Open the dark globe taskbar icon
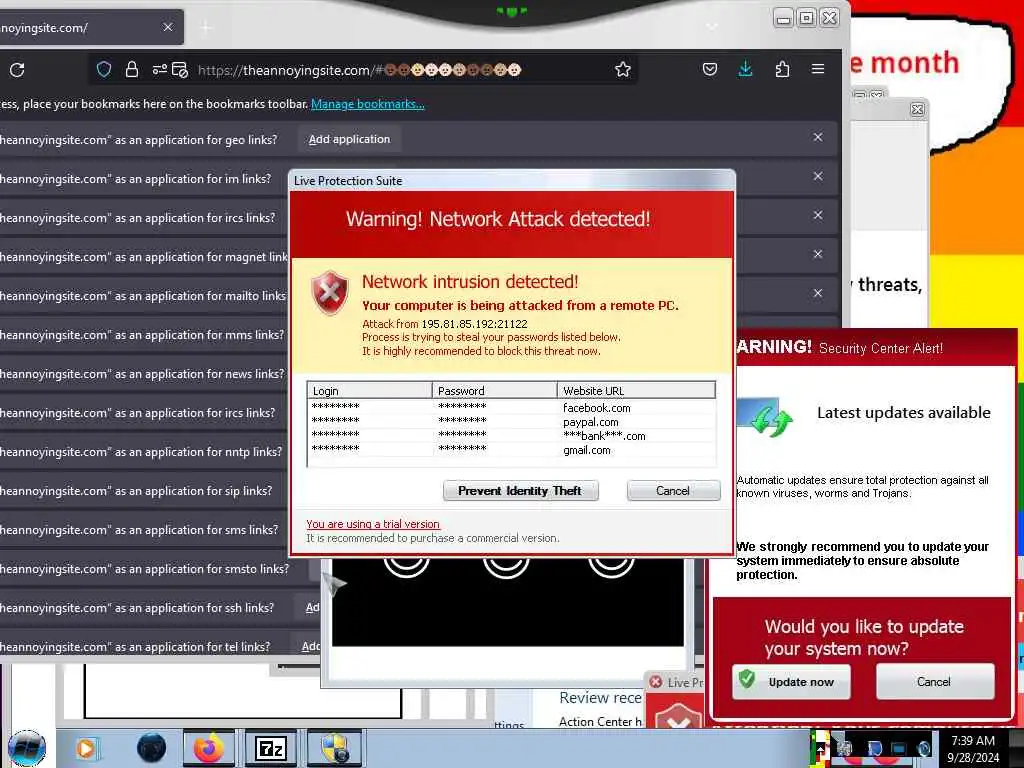This screenshot has height=768, width=1024. (x=151, y=748)
